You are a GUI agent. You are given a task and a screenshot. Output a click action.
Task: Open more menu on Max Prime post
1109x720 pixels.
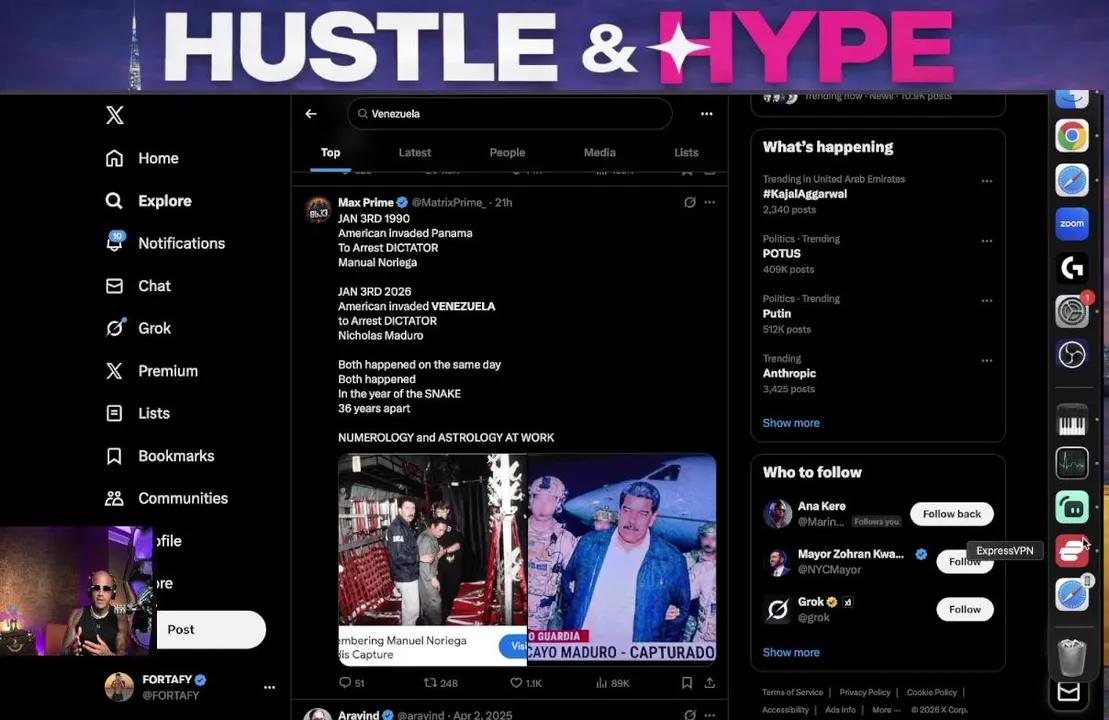point(709,202)
